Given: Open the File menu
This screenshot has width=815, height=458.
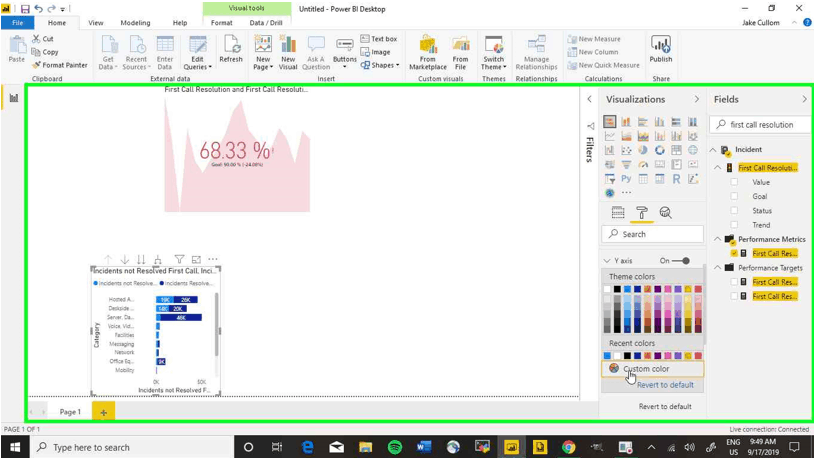Looking at the screenshot, I should tap(17, 23).
